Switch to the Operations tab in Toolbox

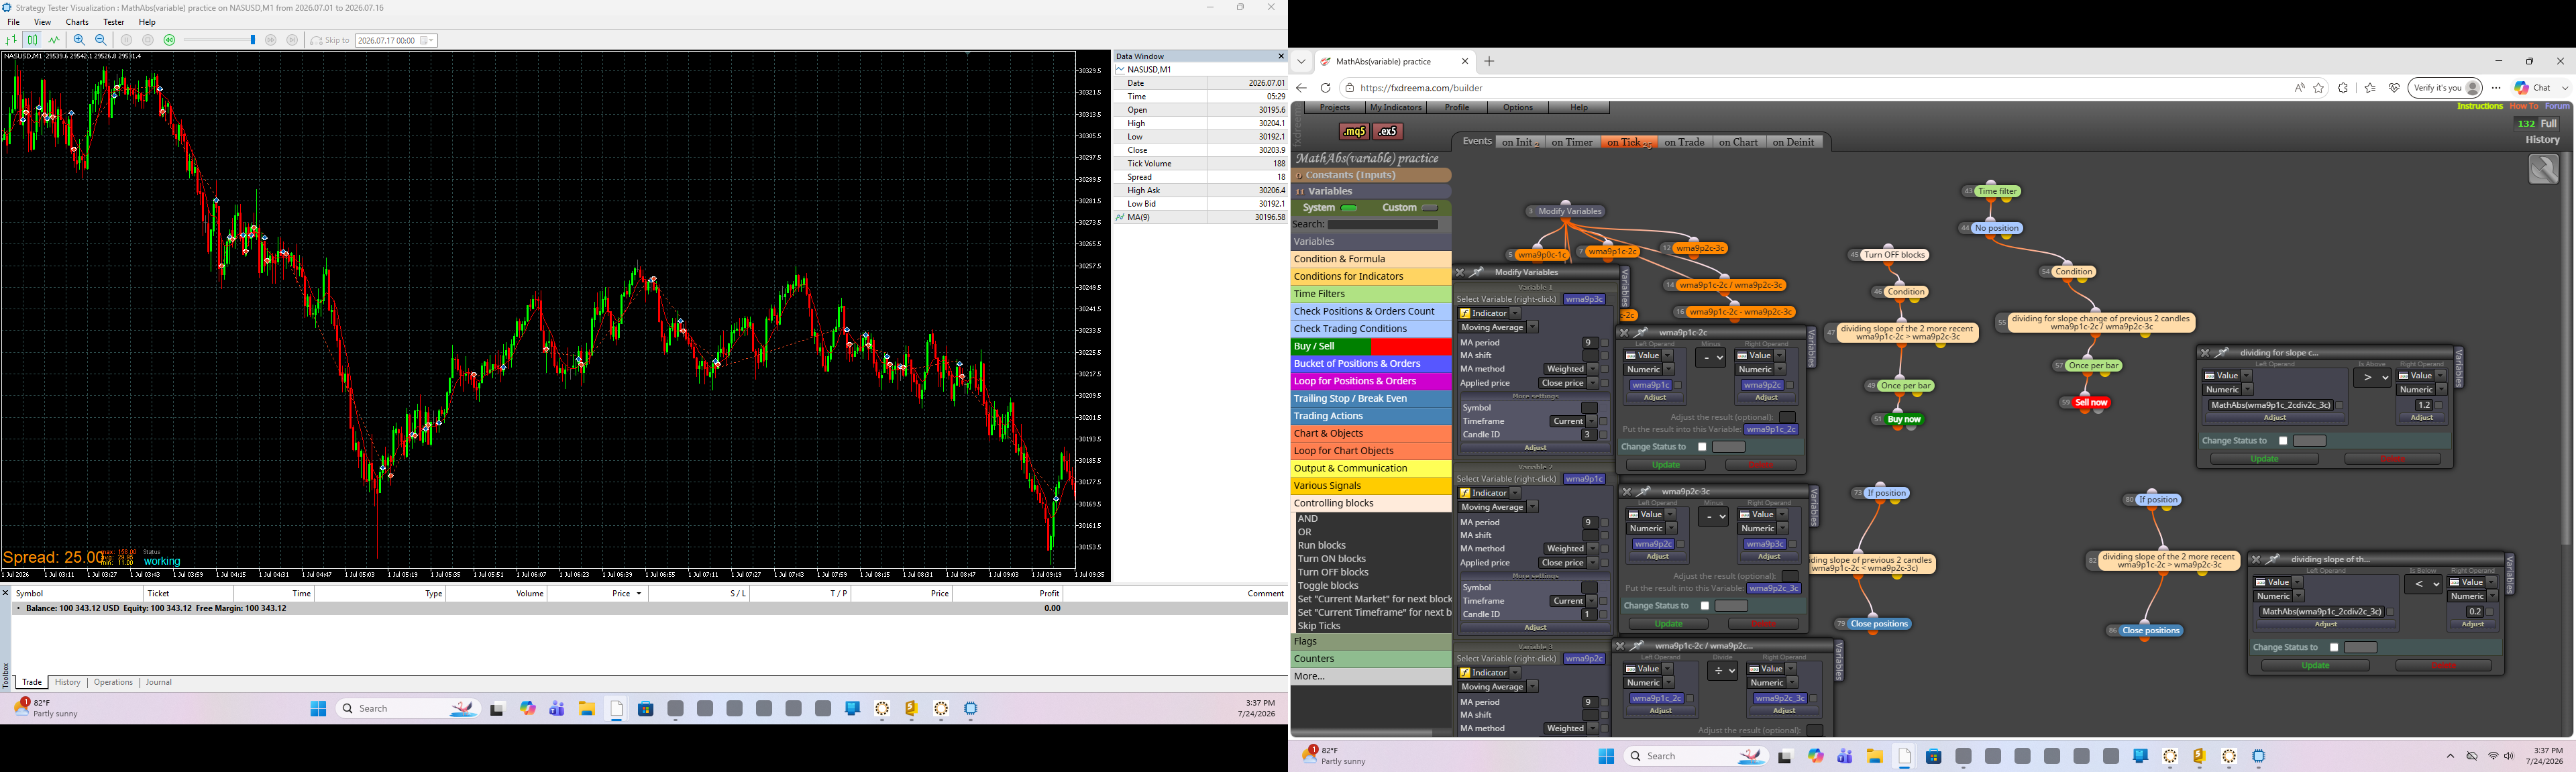113,682
